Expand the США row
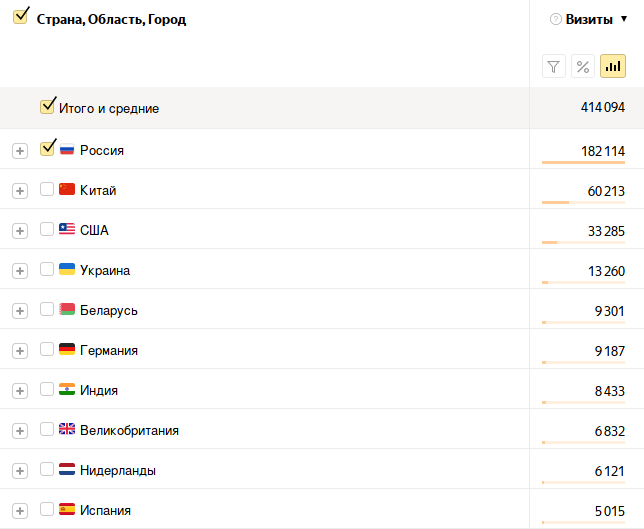 pos(20,230)
